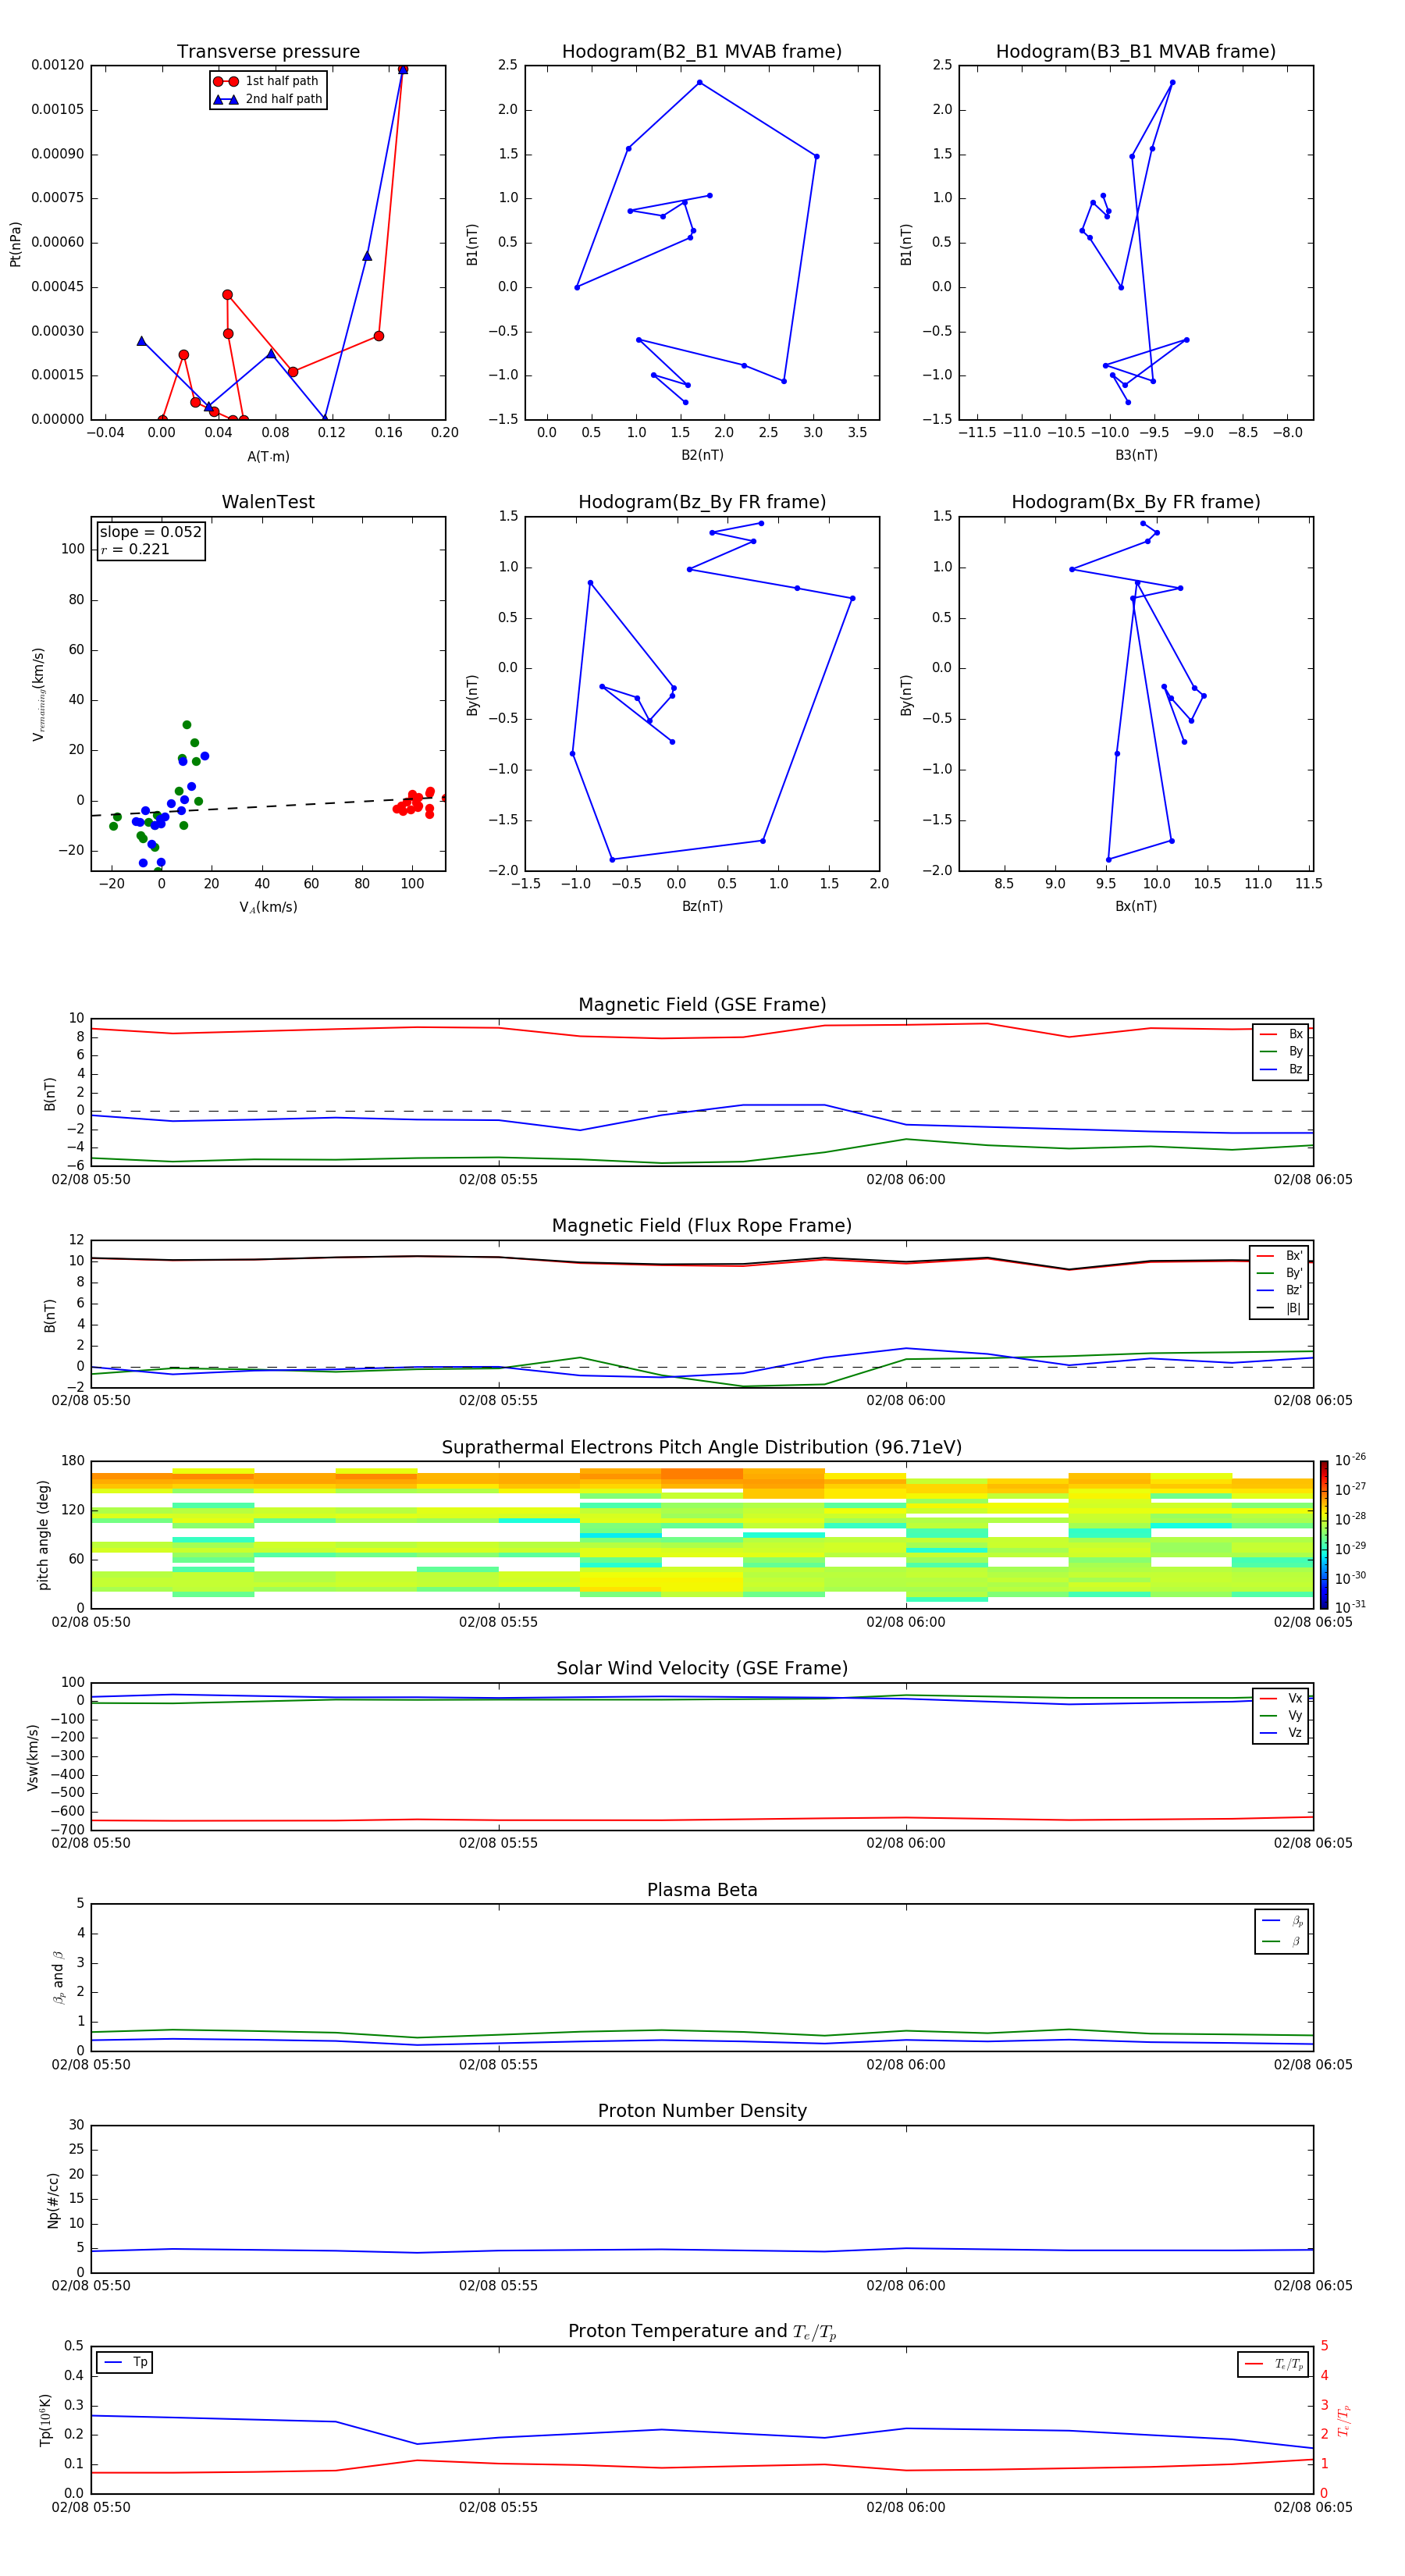Click the "Pt(nPa)" y-axis label
The height and width of the screenshot is (2576, 1405).
point(15,244)
